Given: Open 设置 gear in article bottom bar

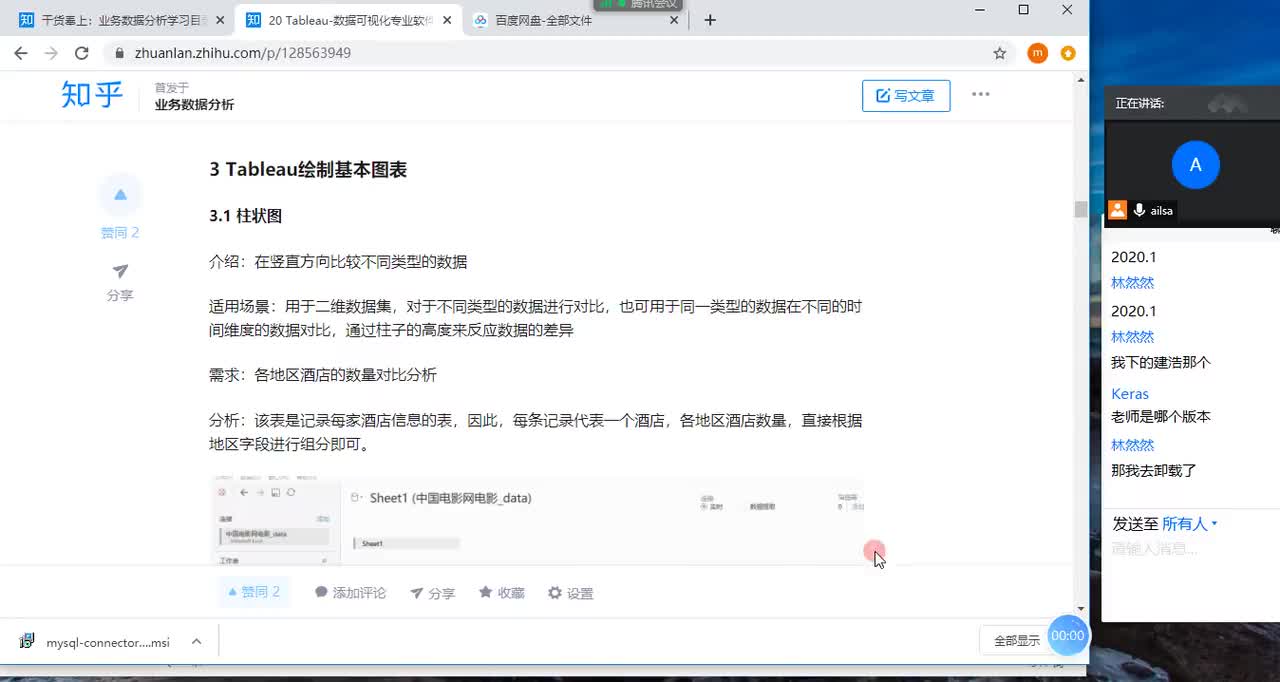Looking at the screenshot, I should tap(570, 593).
